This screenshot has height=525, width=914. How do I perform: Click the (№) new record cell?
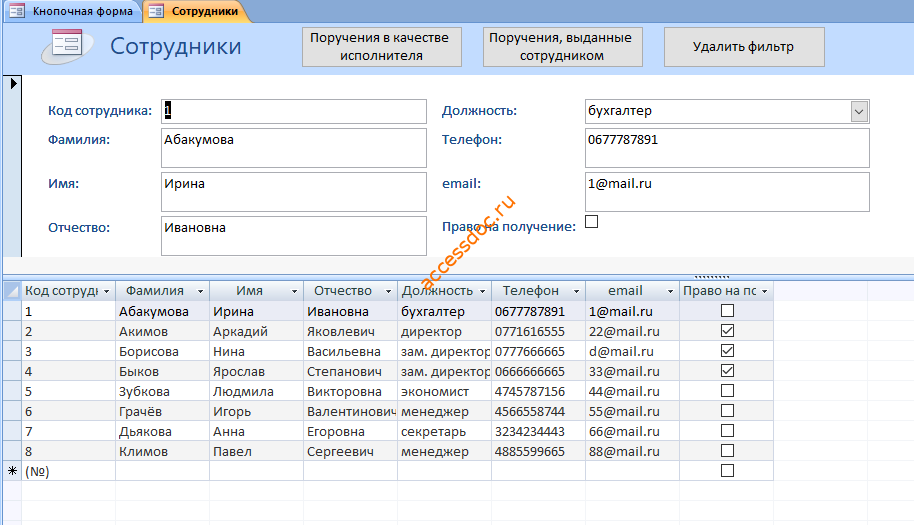(69, 471)
